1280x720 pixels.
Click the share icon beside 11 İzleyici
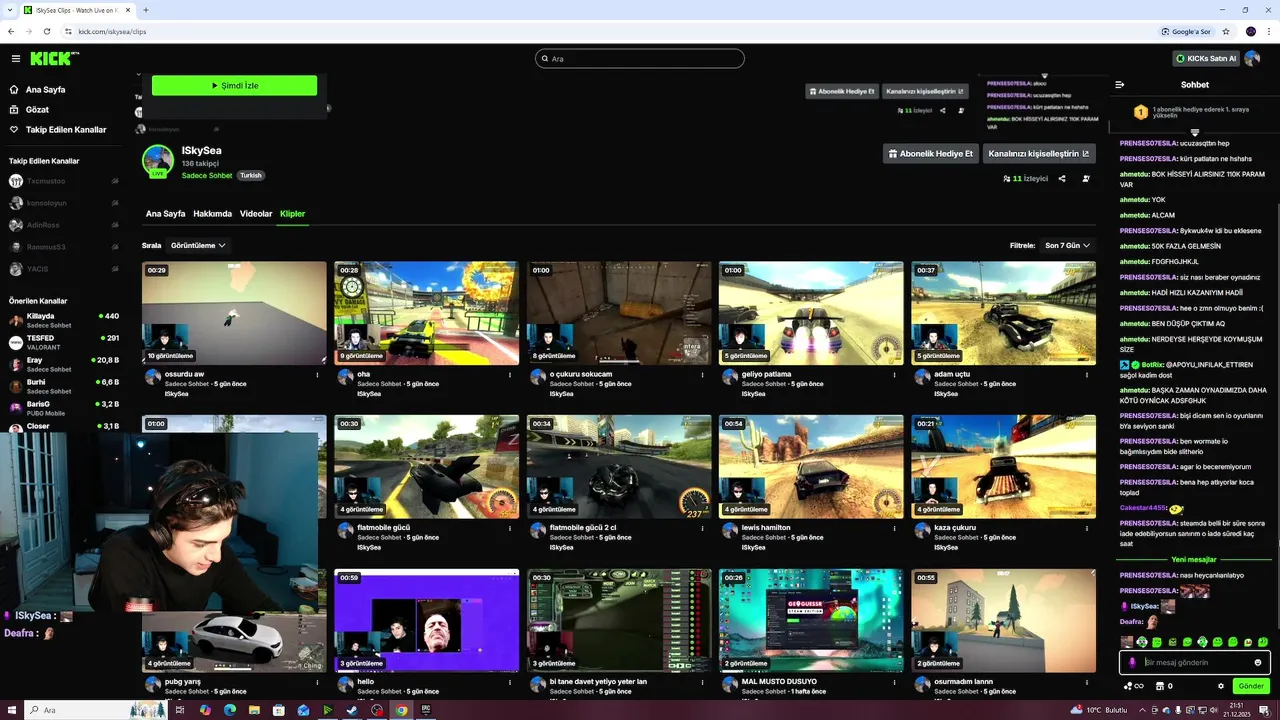(1062, 179)
